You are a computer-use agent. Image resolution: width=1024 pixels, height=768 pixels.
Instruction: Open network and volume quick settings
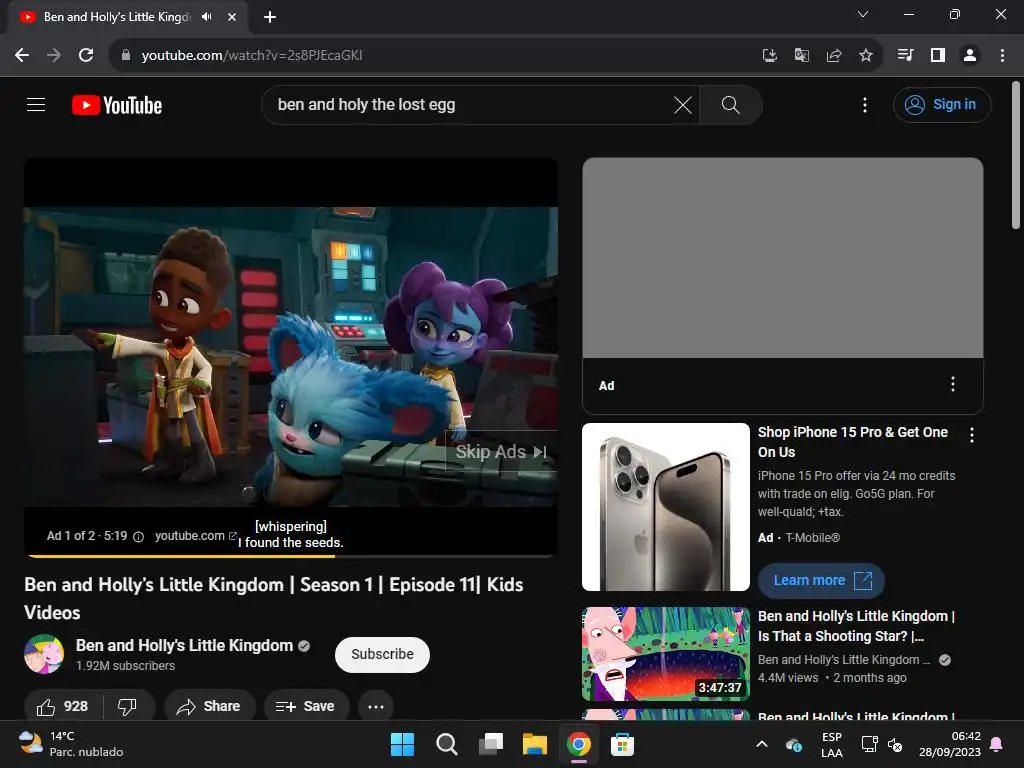(882, 744)
